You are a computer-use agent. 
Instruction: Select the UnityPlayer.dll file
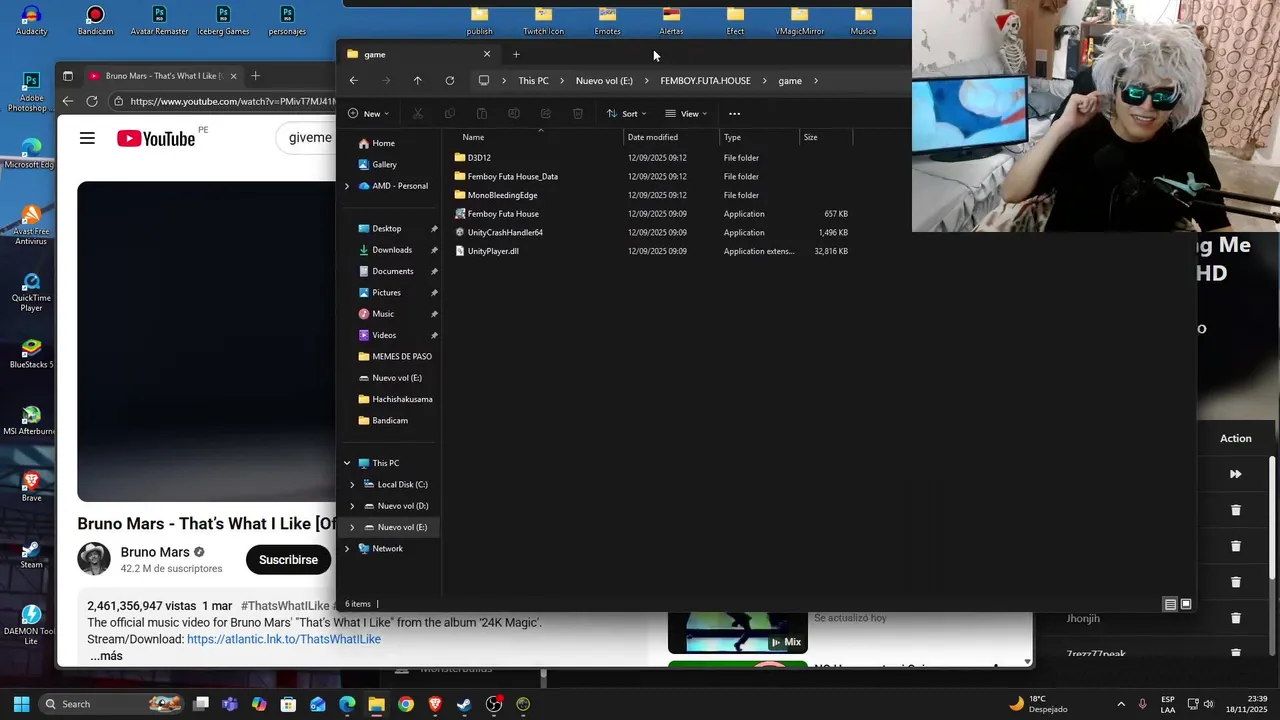click(x=493, y=251)
